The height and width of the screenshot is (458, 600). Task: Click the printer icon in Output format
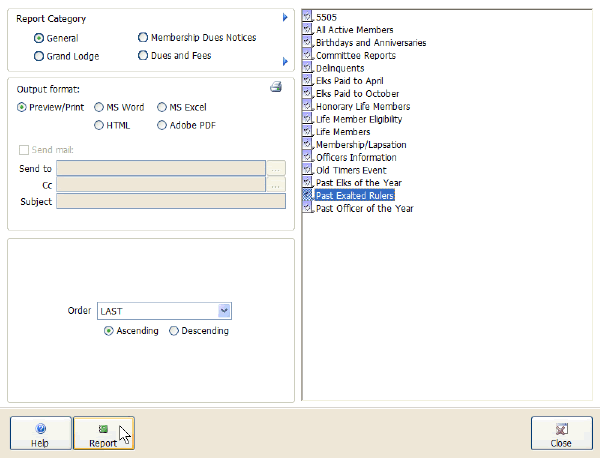276,88
